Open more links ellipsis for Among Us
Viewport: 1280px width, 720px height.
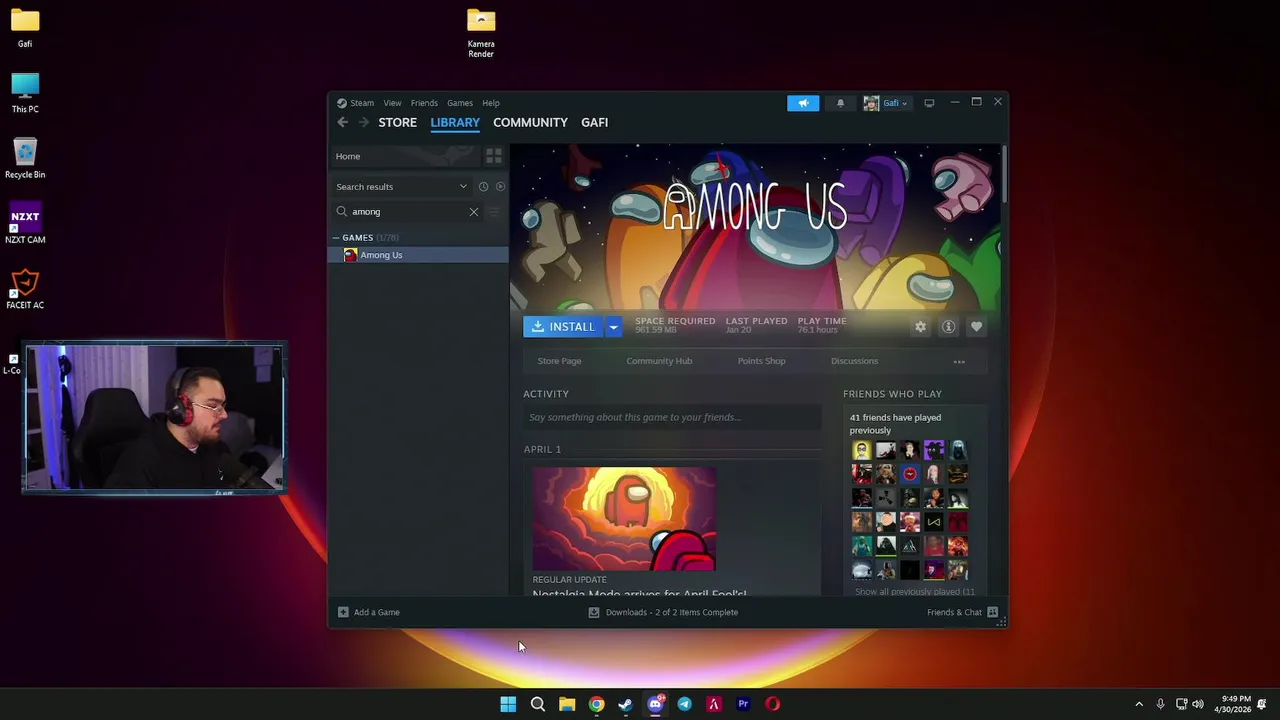(x=959, y=362)
